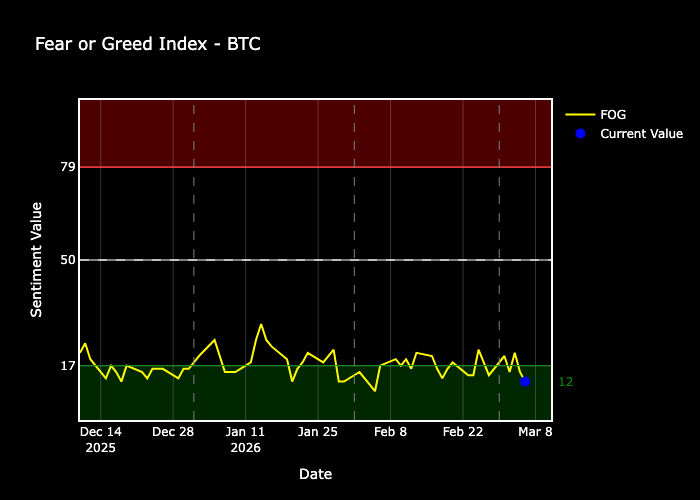Click the 'Mar 8' x-axis tick label
This screenshot has width=700, height=500.
(x=535, y=432)
